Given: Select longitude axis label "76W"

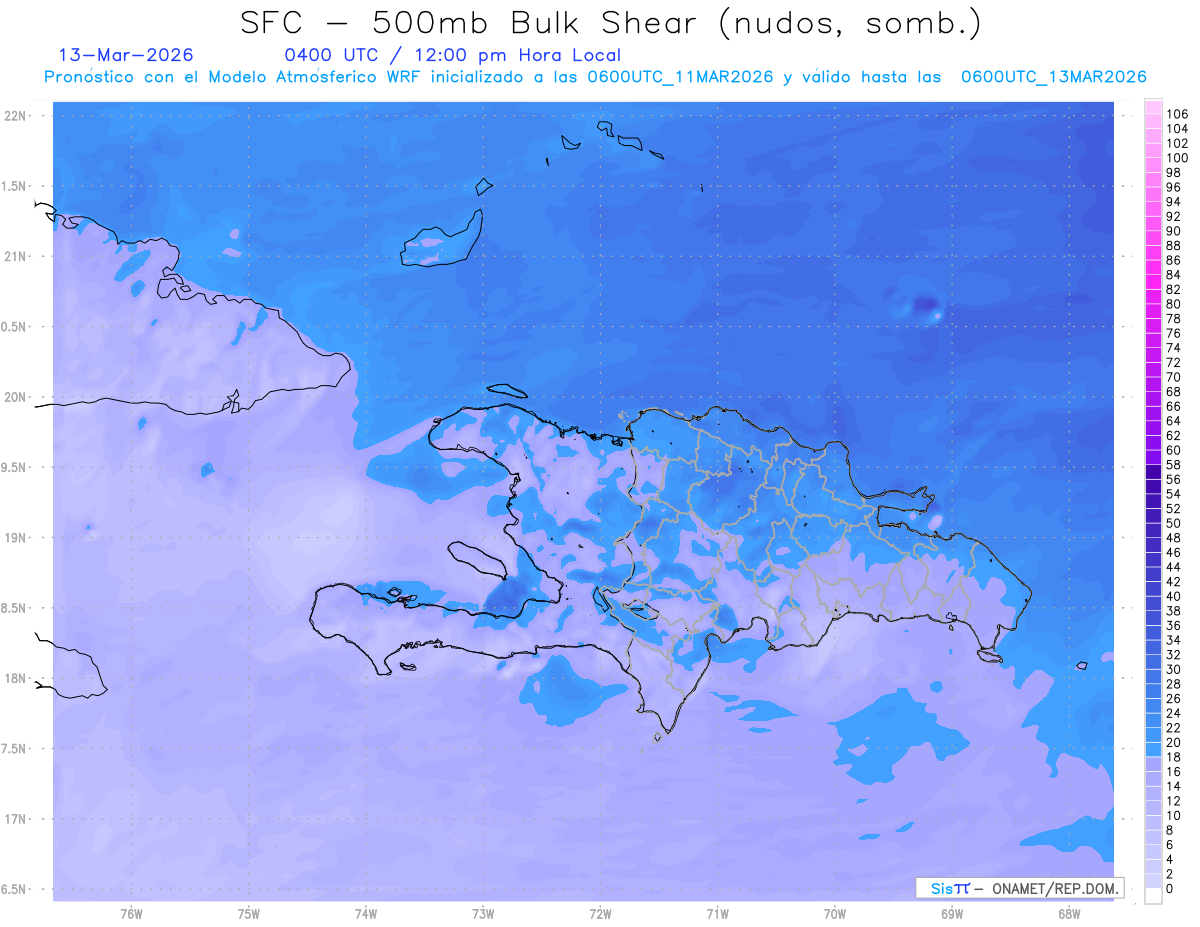Looking at the screenshot, I should 131,914.
